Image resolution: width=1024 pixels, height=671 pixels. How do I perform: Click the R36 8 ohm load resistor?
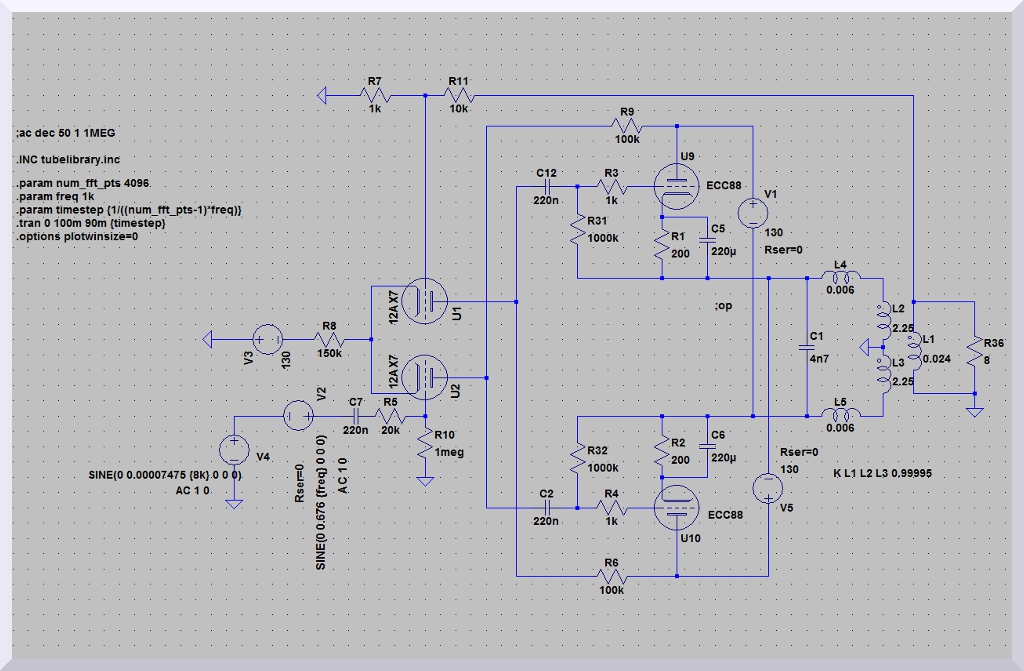975,349
